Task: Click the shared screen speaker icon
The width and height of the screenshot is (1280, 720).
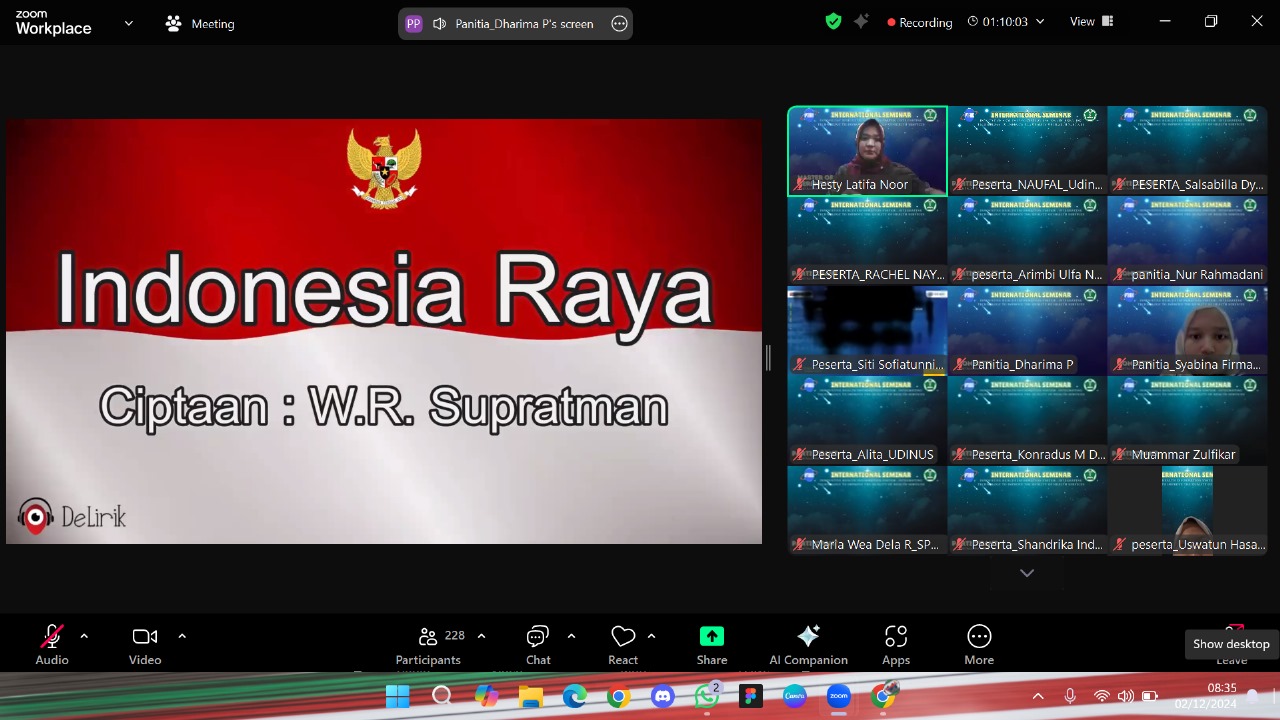Action: 439,23
